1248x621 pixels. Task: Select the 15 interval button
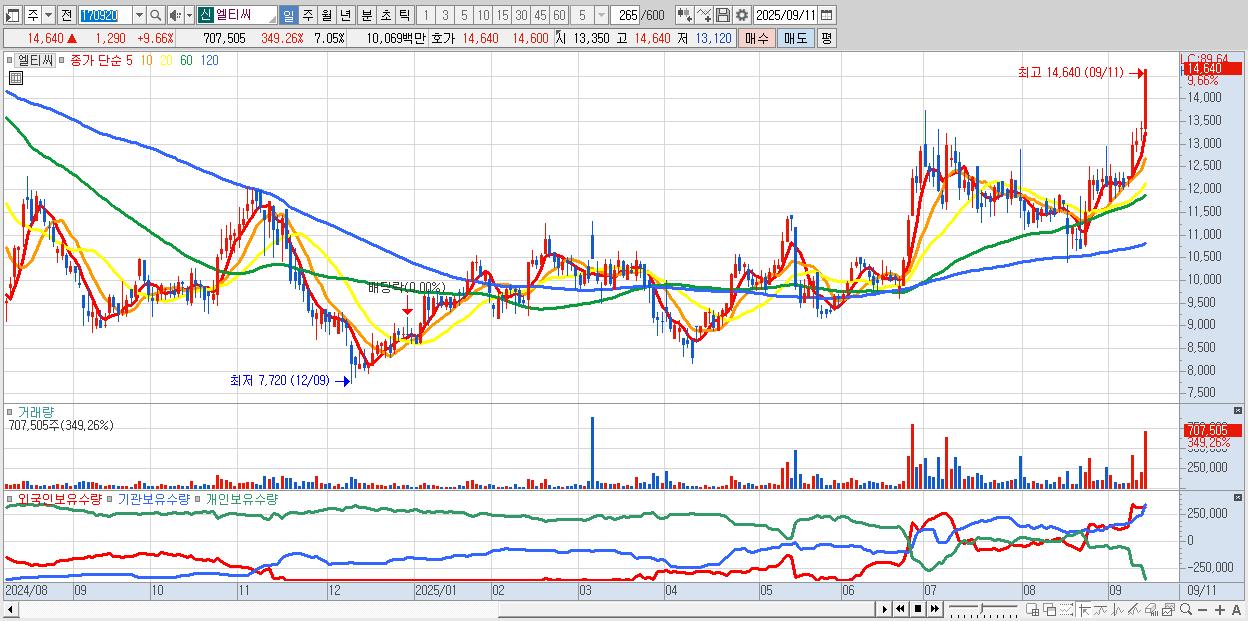click(x=502, y=15)
